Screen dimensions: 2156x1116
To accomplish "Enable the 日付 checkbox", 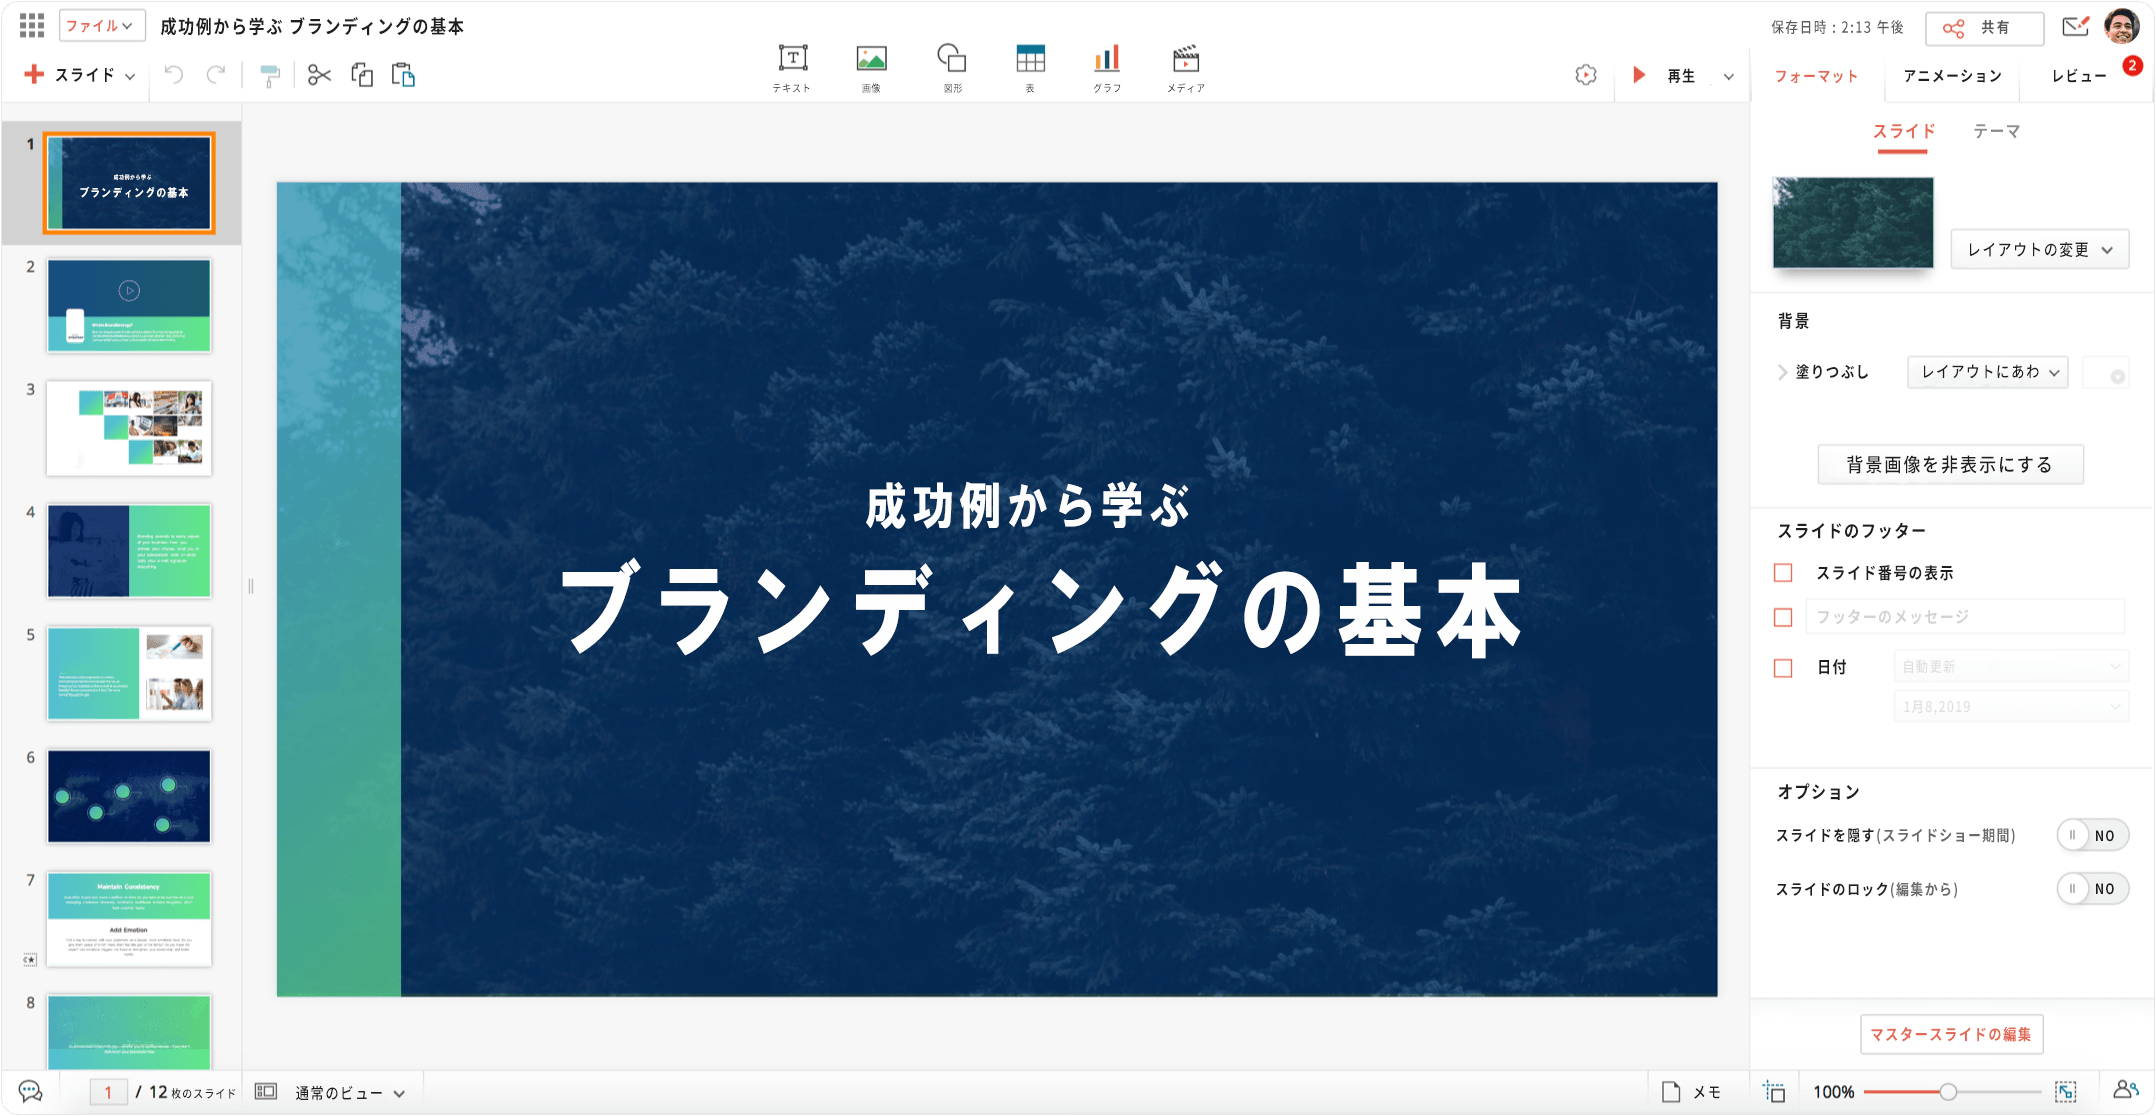I will coord(1783,668).
